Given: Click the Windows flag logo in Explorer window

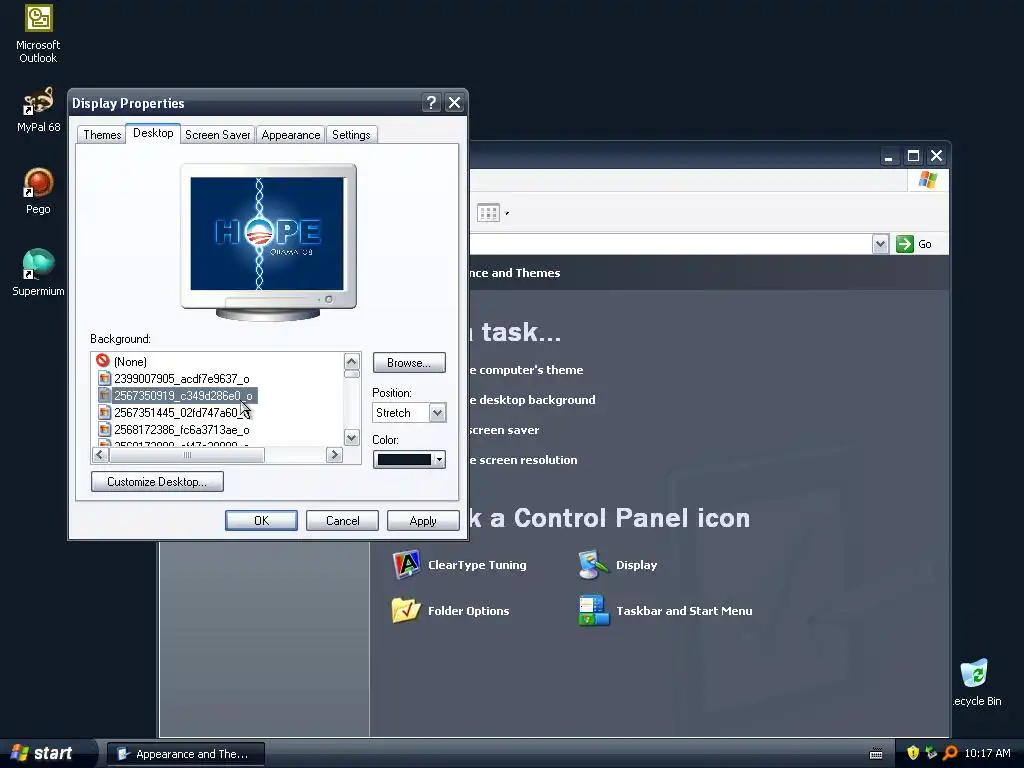Looking at the screenshot, I should pos(928,180).
